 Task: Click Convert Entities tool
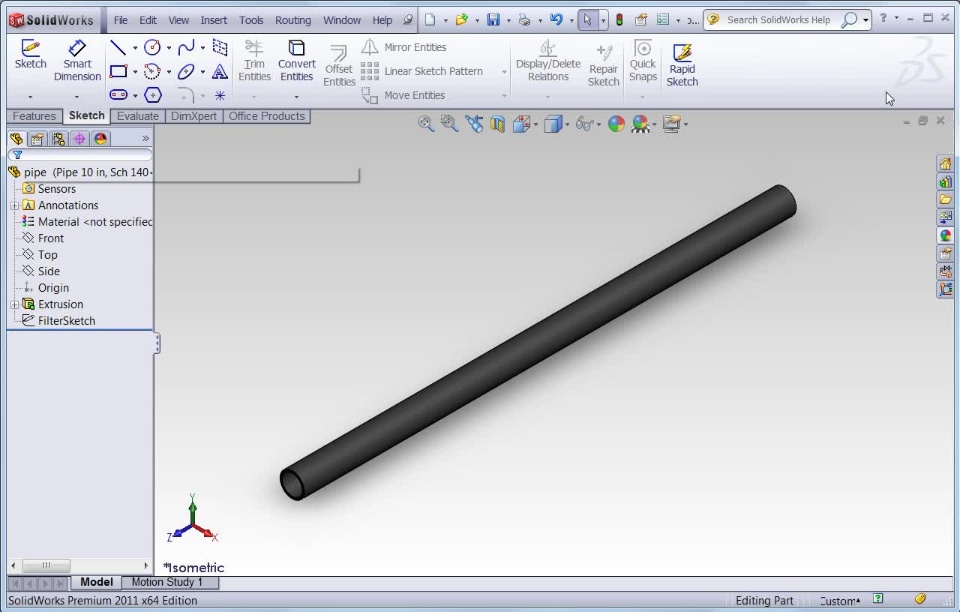[296, 61]
